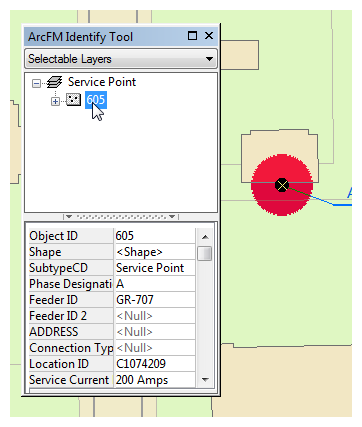362x427 pixels.
Task: Click the Phase Designation value A
Action: click(x=155, y=284)
